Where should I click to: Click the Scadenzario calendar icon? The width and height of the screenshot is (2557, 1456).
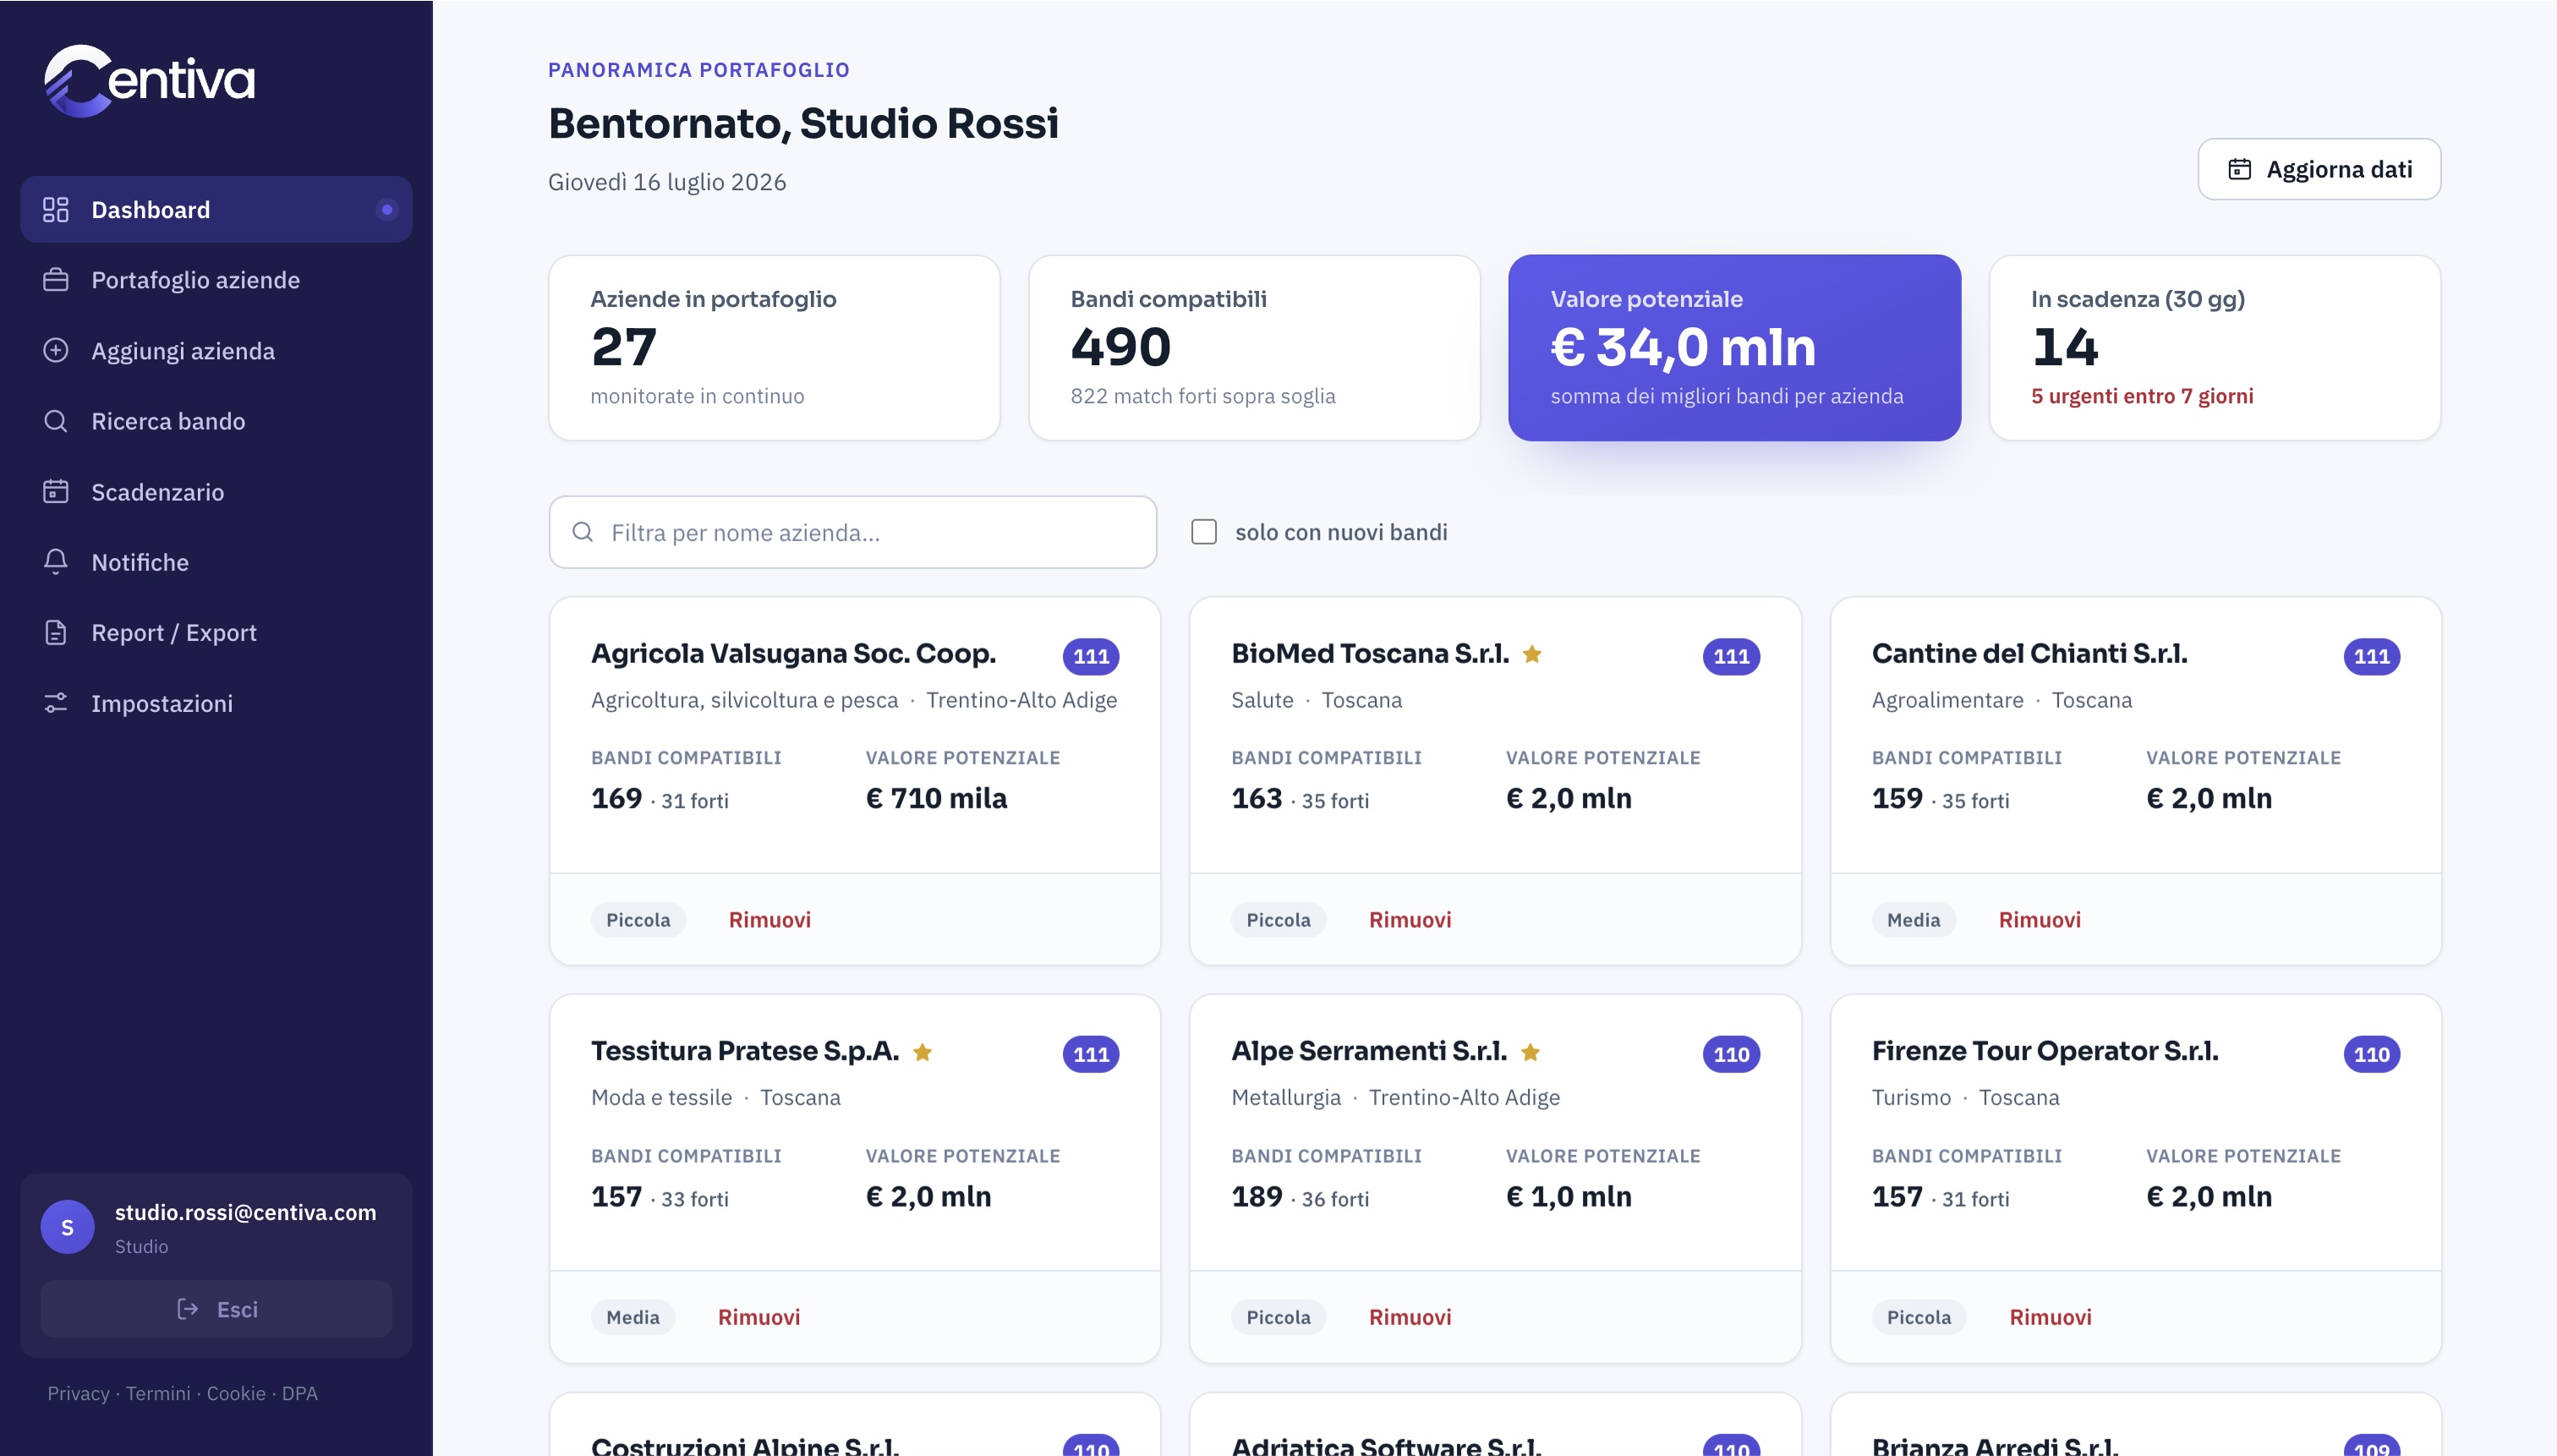click(56, 491)
